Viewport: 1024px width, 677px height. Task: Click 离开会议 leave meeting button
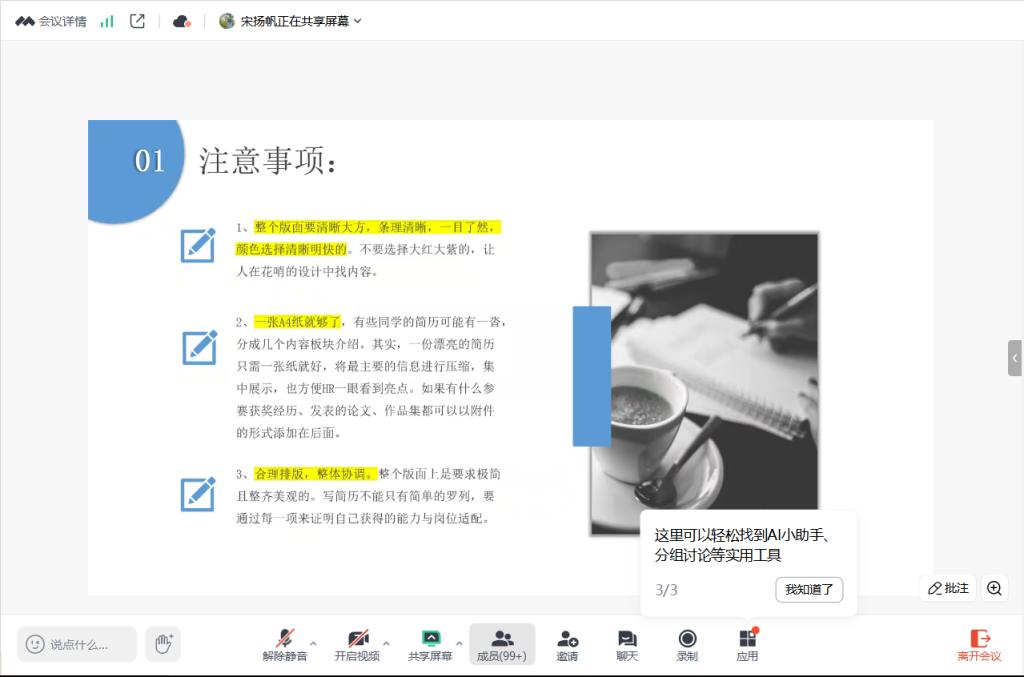click(x=979, y=644)
